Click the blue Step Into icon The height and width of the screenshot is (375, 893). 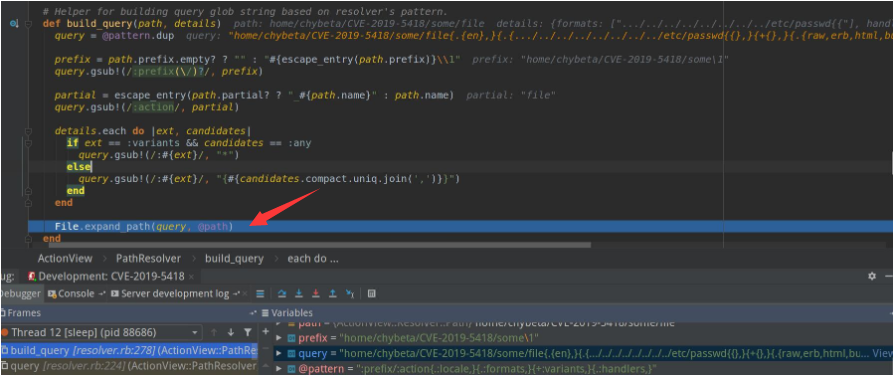pos(298,294)
